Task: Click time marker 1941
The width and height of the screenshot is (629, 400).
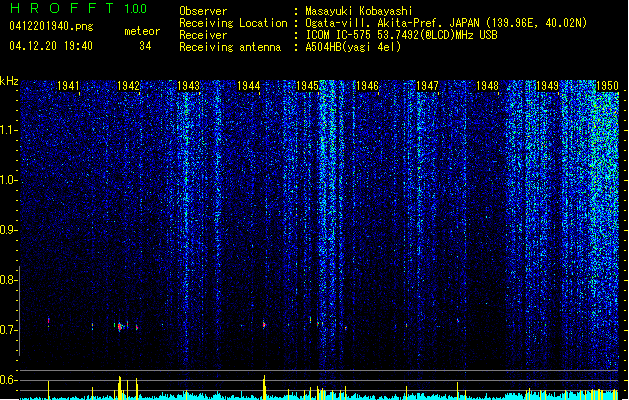Action: 68,86
